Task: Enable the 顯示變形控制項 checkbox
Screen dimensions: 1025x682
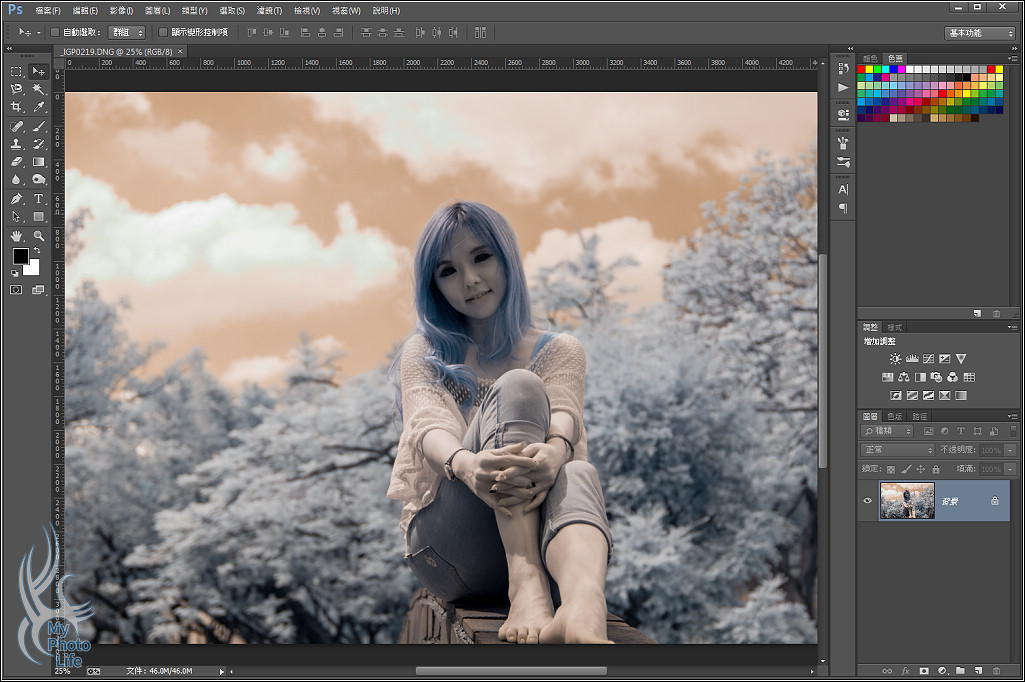Action: tap(163, 32)
